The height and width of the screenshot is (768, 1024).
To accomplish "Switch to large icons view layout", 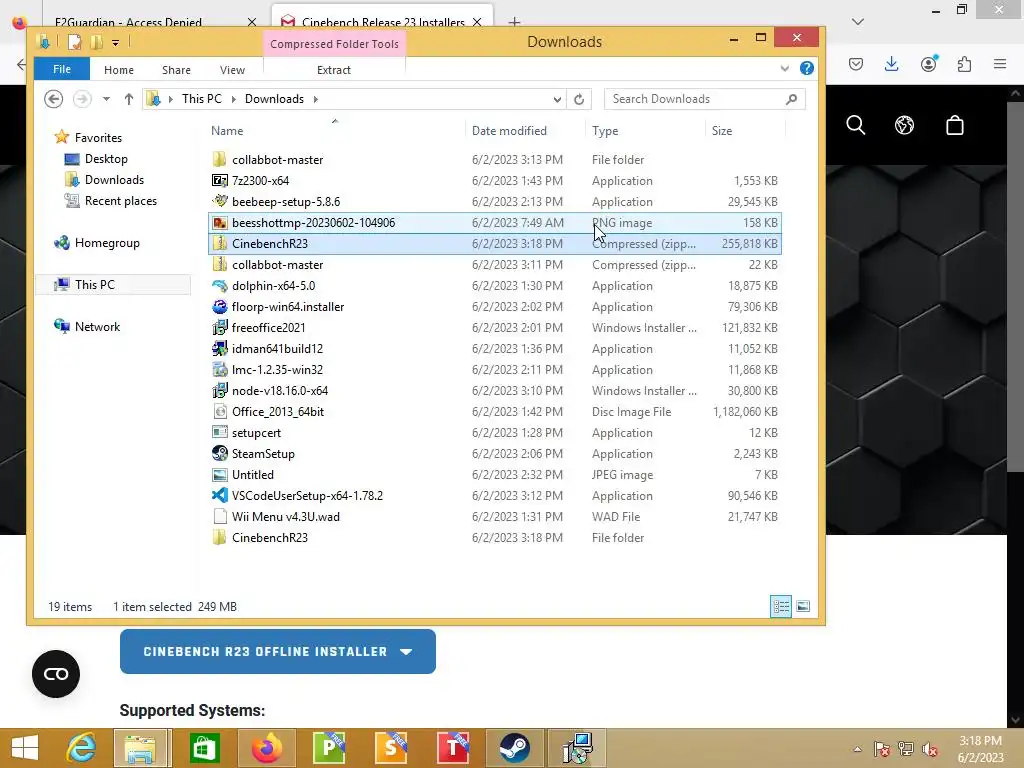I will [x=803, y=606].
